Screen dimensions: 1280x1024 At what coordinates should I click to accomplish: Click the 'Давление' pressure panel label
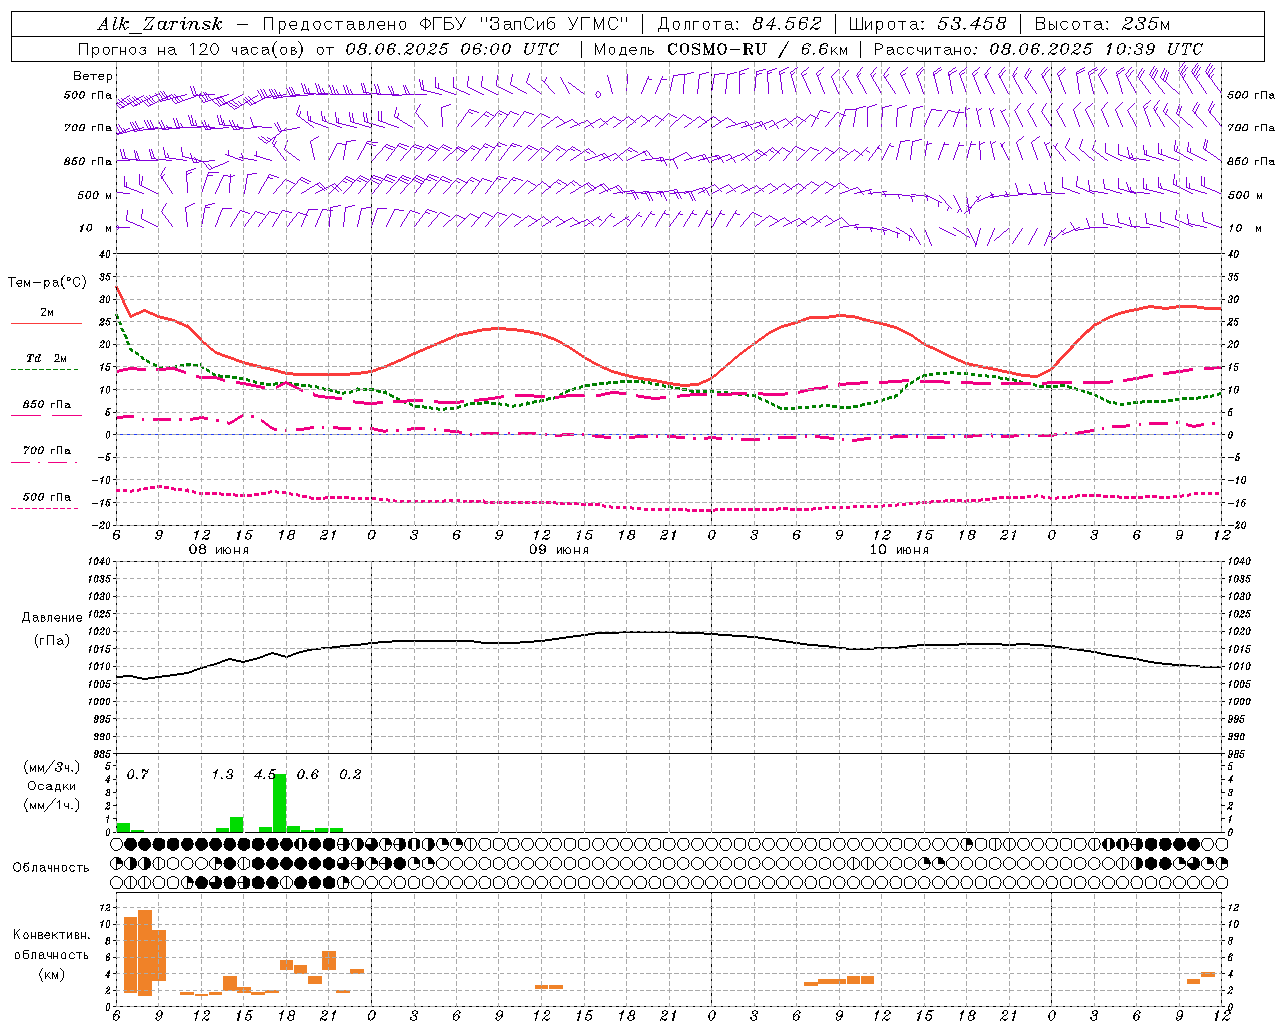[x=52, y=618]
